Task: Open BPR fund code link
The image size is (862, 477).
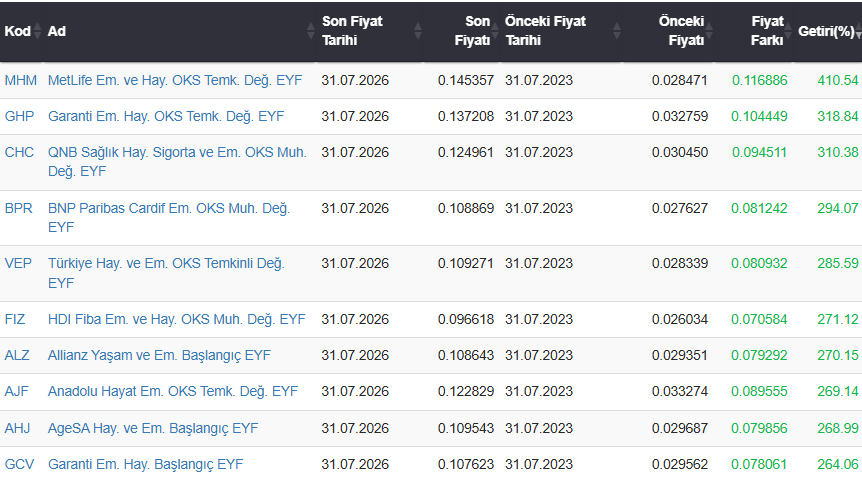Action: pos(18,208)
